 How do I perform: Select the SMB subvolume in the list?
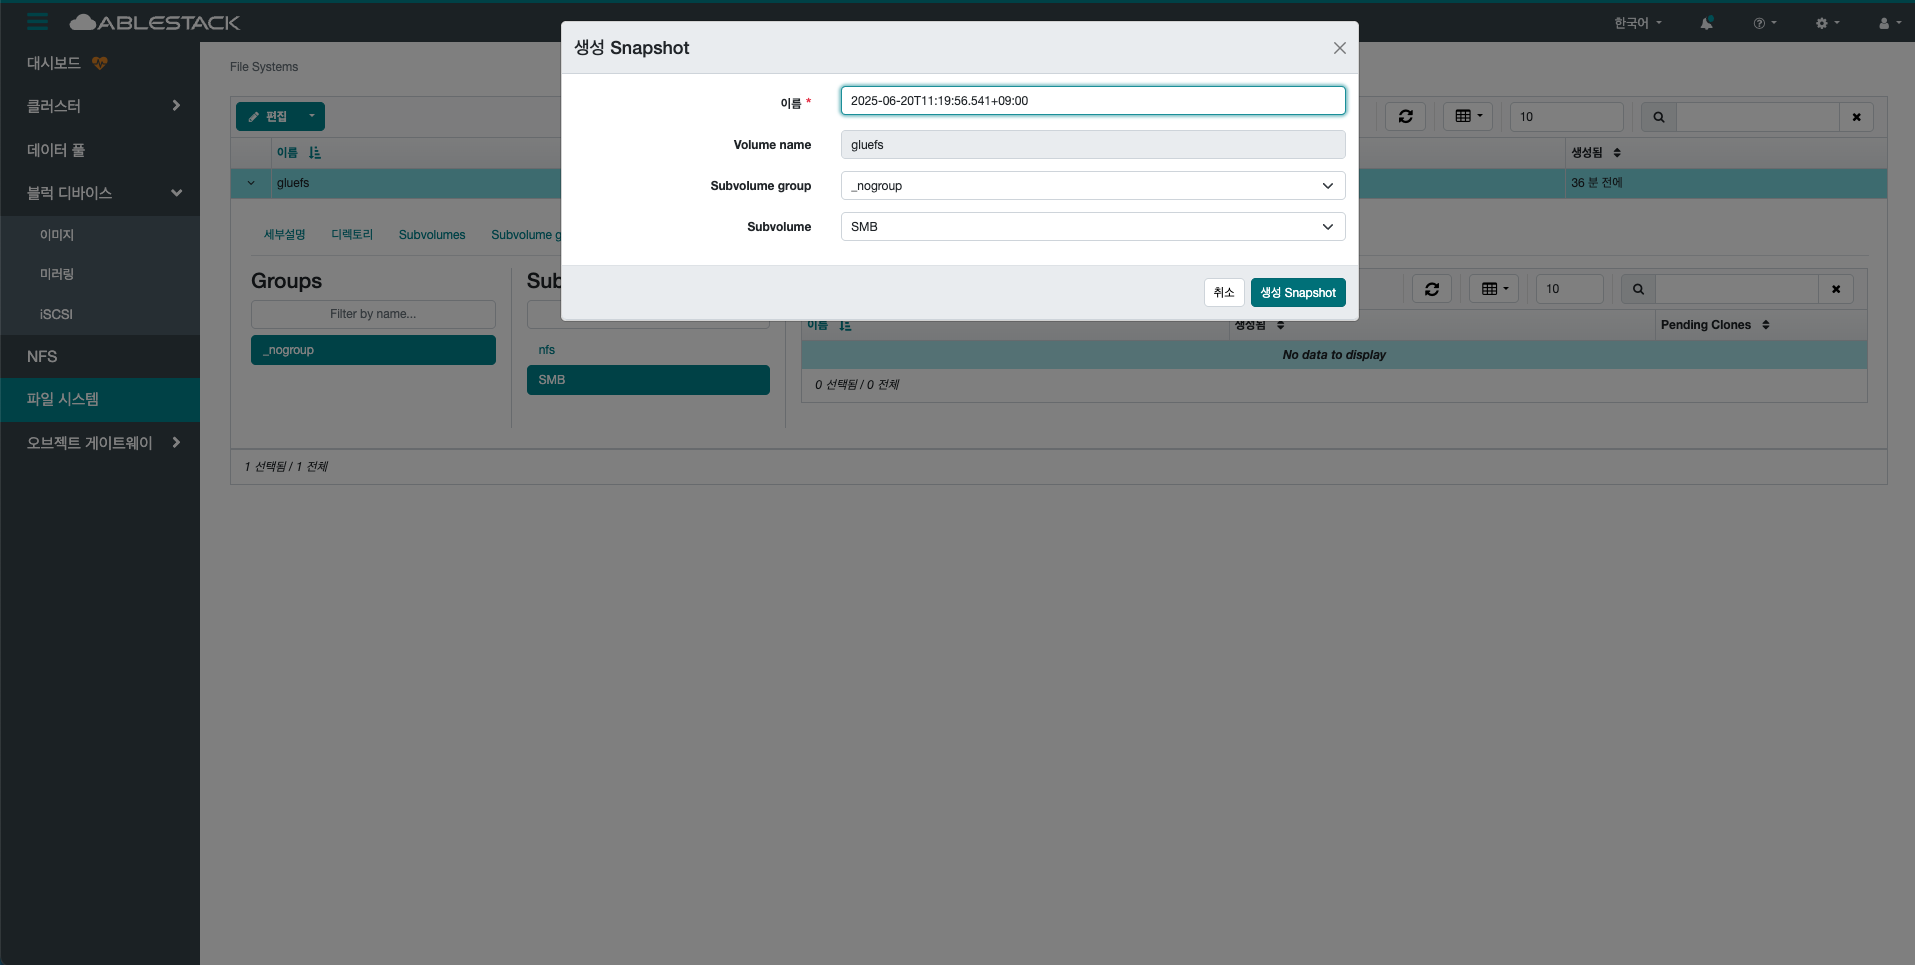[648, 380]
